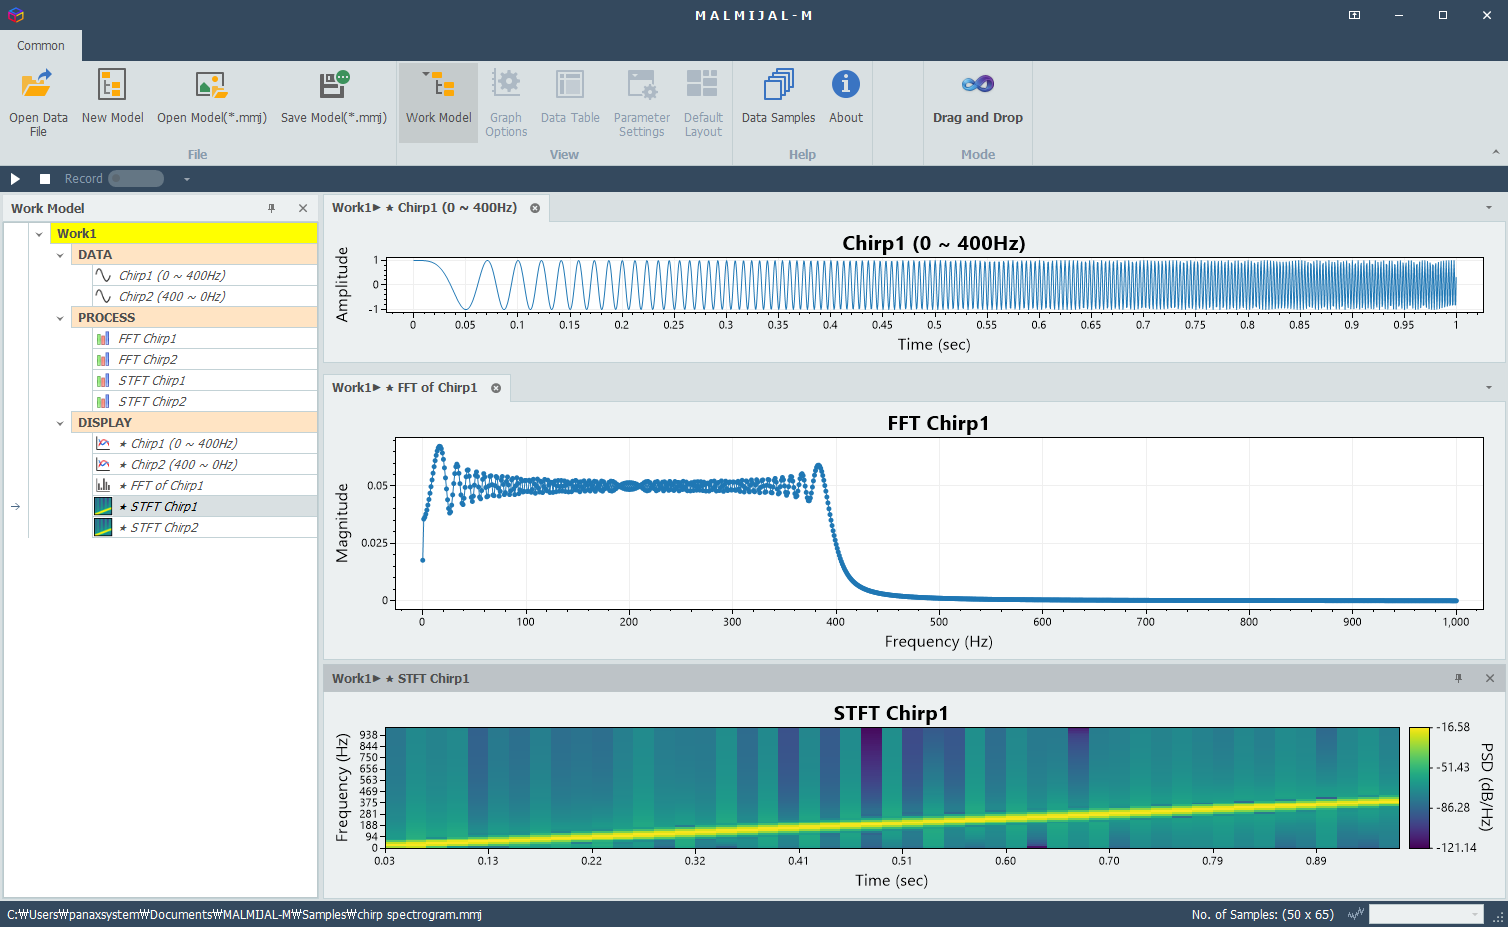Viewport: 1508px width, 927px height.
Task: Pin the STFT Chirp1 panel
Action: [1458, 678]
